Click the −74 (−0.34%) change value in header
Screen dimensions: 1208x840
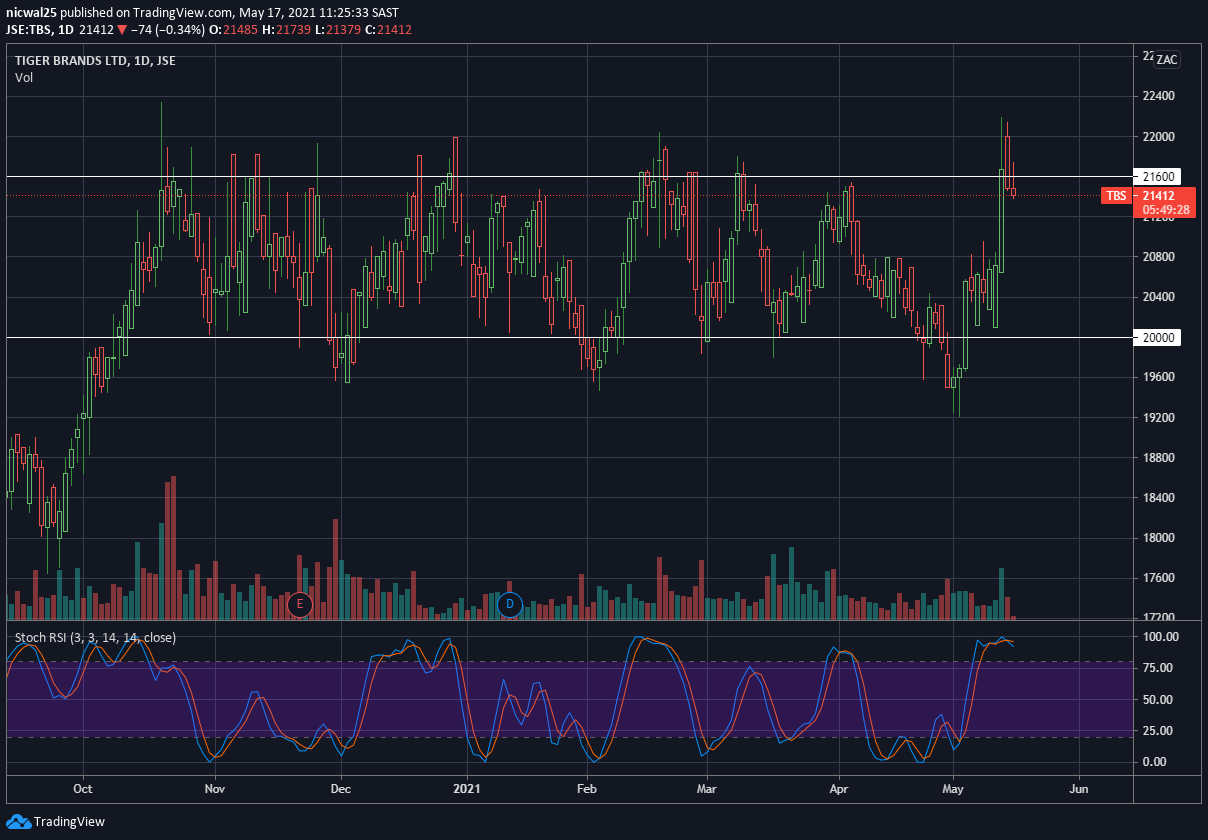(x=166, y=30)
